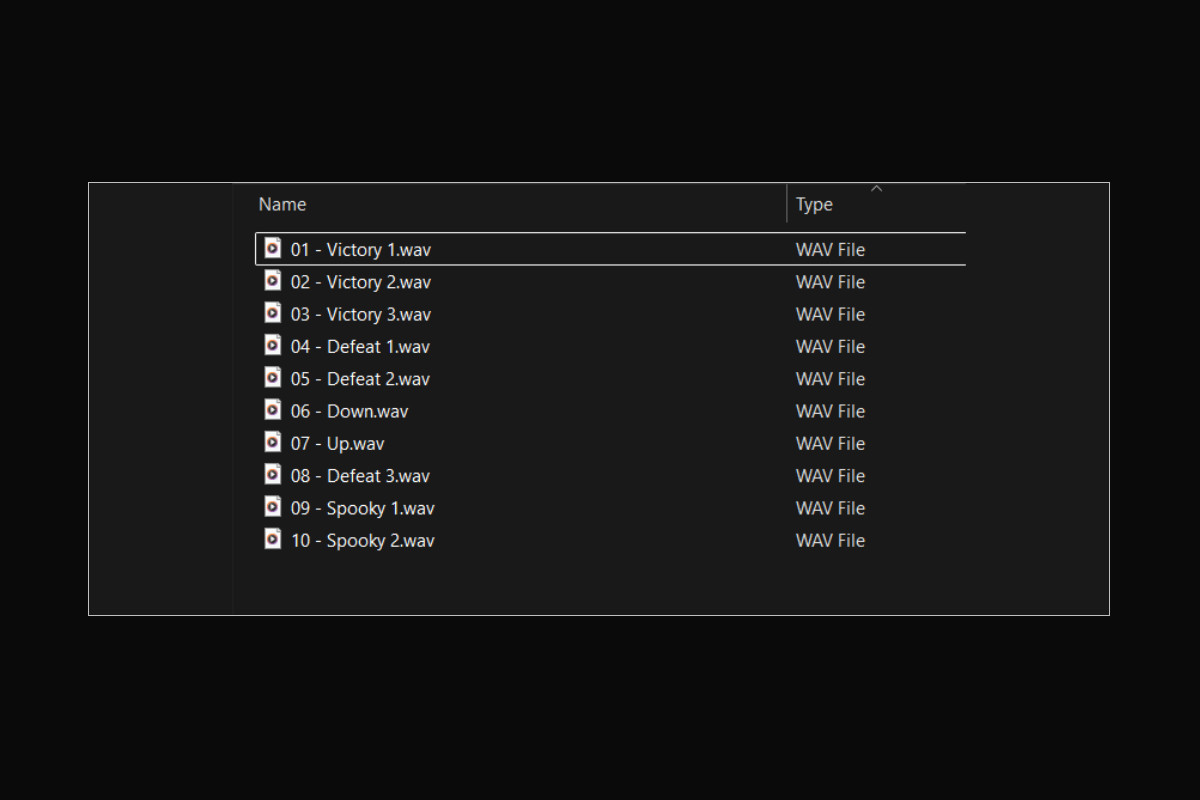Viewport: 1200px width, 800px height.
Task: Click the audio icon for 02 - Victory 2.wav
Action: pos(272,281)
